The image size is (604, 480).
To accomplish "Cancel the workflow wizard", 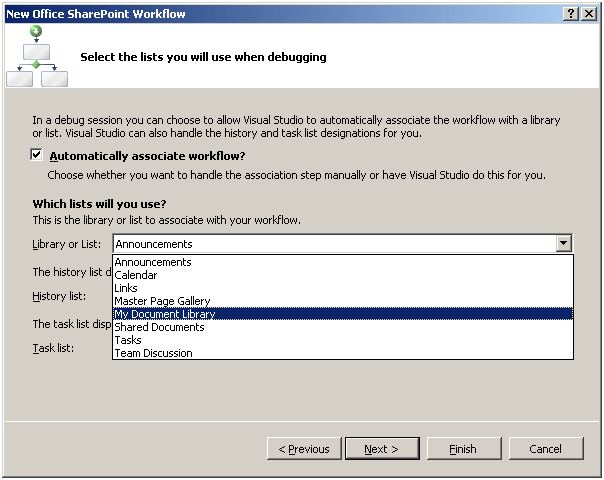I will pyautogui.click(x=546, y=449).
